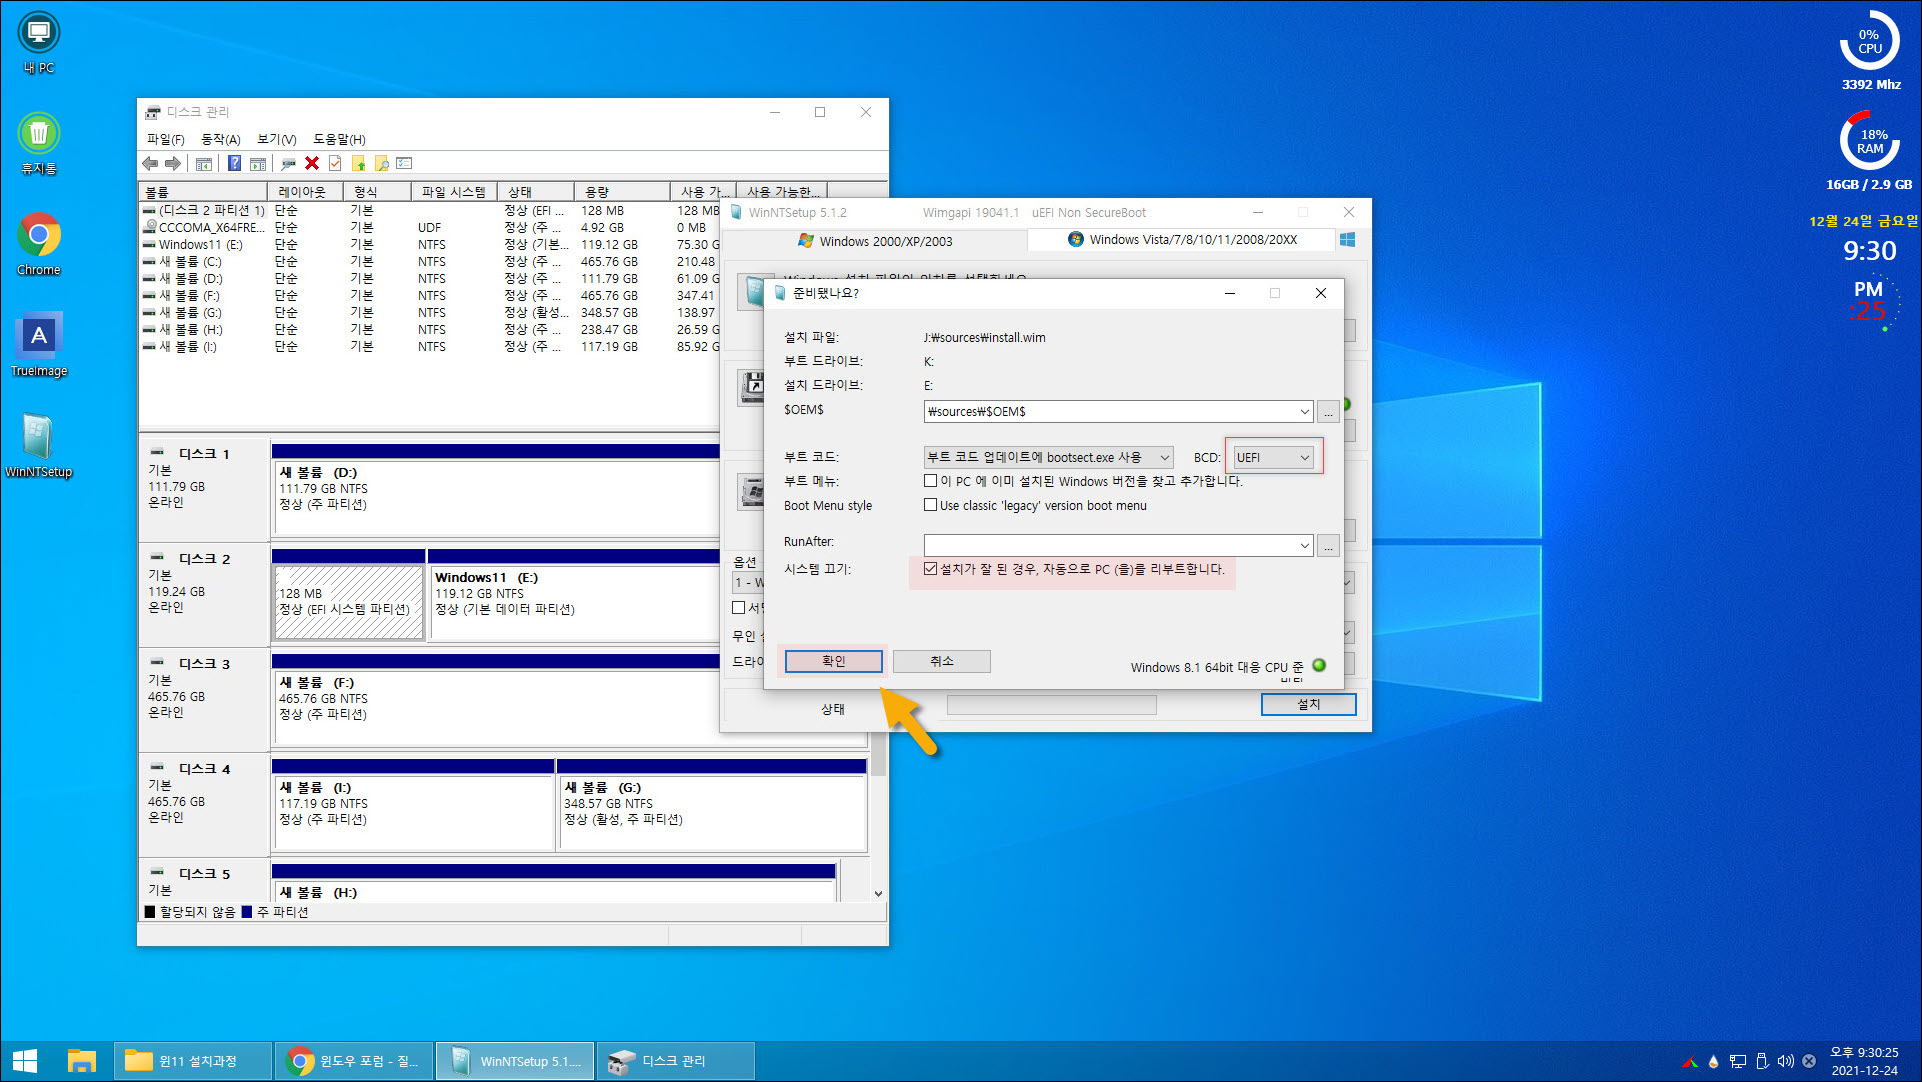Select the Chrome desktop icon

(x=39, y=244)
